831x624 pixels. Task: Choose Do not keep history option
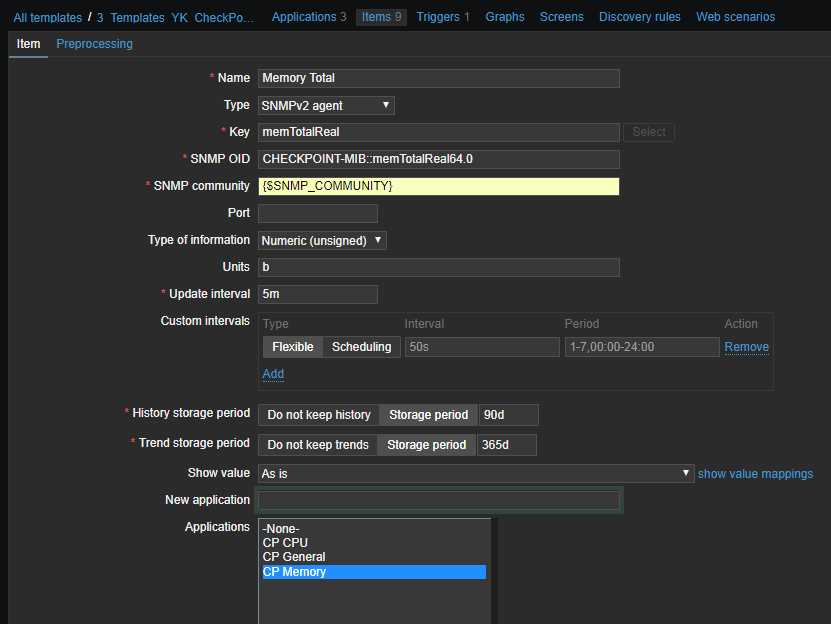pyautogui.click(x=318, y=415)
